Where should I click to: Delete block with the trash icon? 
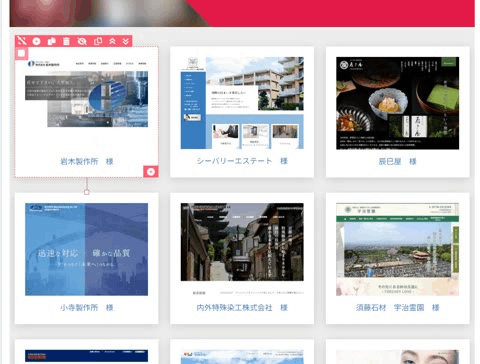click(x=66, y=41)
